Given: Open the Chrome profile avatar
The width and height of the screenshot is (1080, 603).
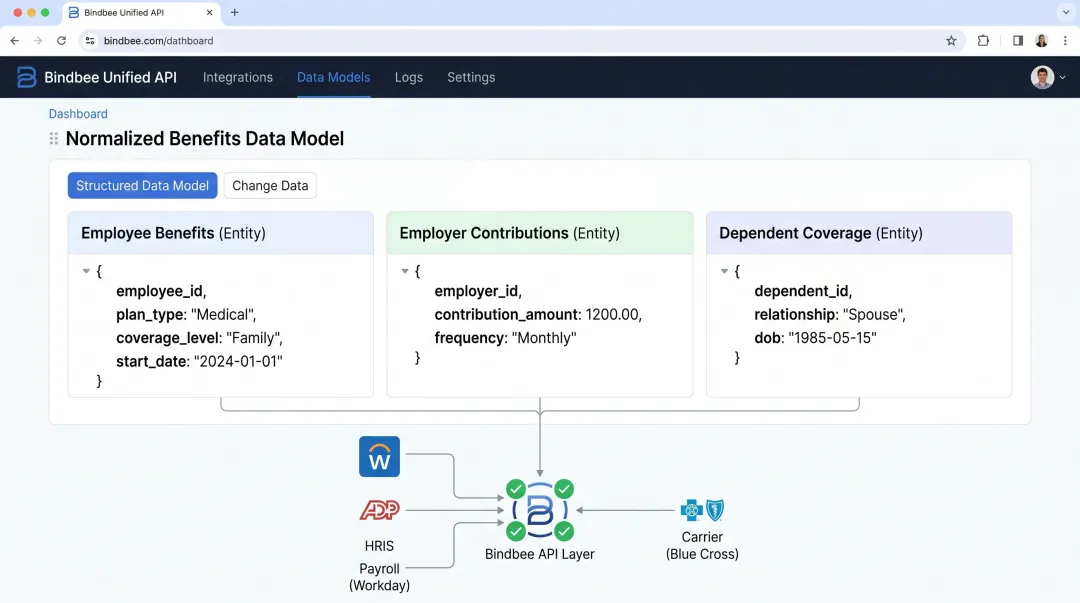Looking at the screenshot, I should (x=1041, y=41).
